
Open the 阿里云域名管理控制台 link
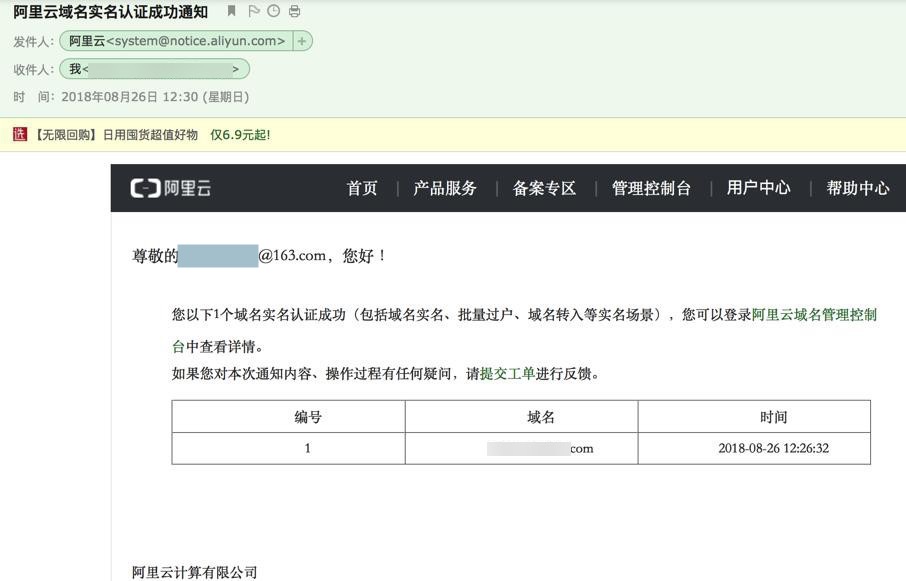coord(814,315)
